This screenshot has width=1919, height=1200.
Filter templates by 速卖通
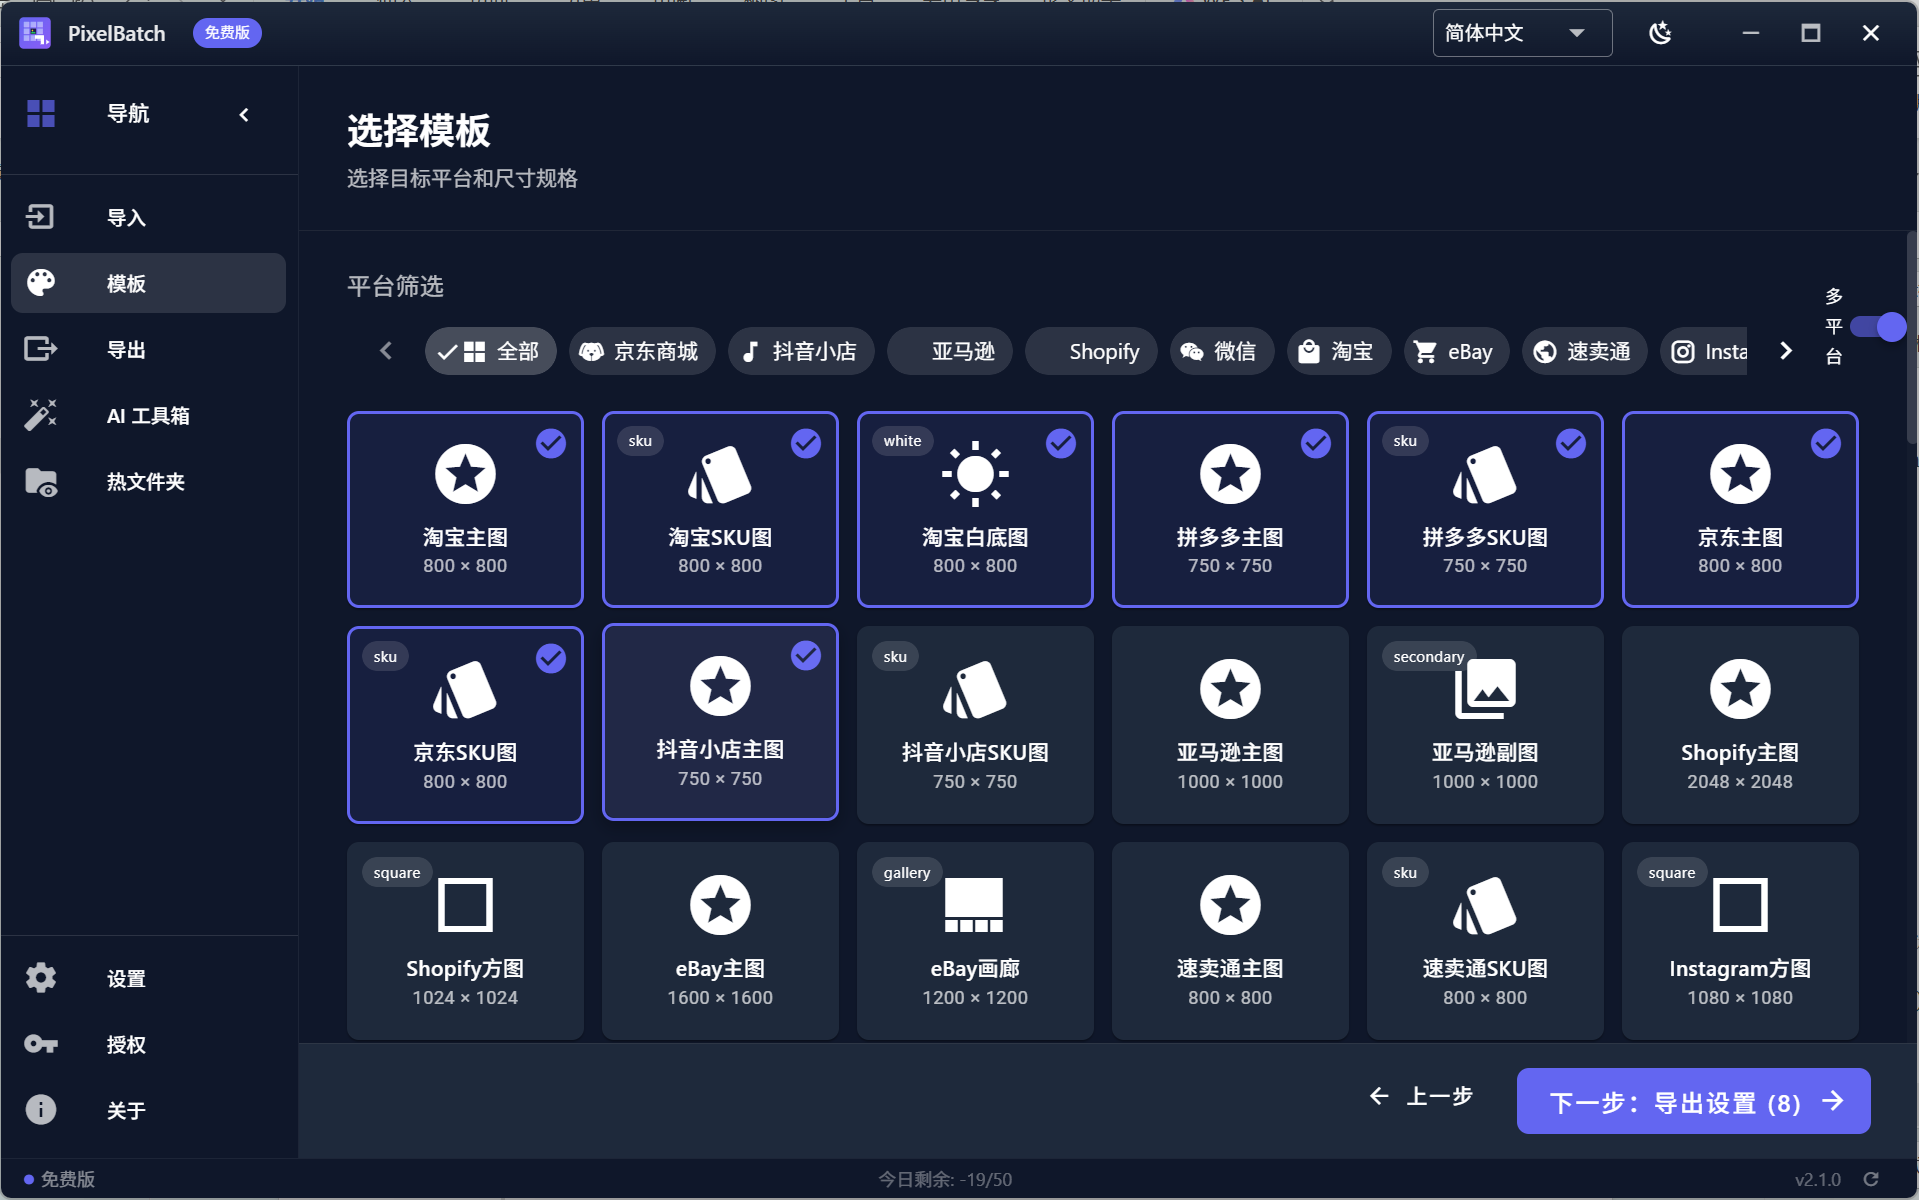coord(1585,351)
